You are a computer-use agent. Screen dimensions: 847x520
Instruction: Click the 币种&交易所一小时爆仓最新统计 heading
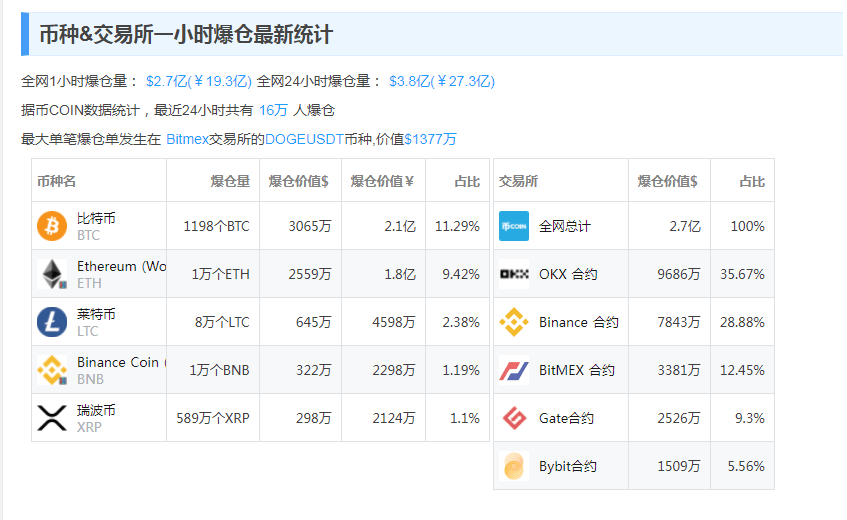tap(186, 35)
